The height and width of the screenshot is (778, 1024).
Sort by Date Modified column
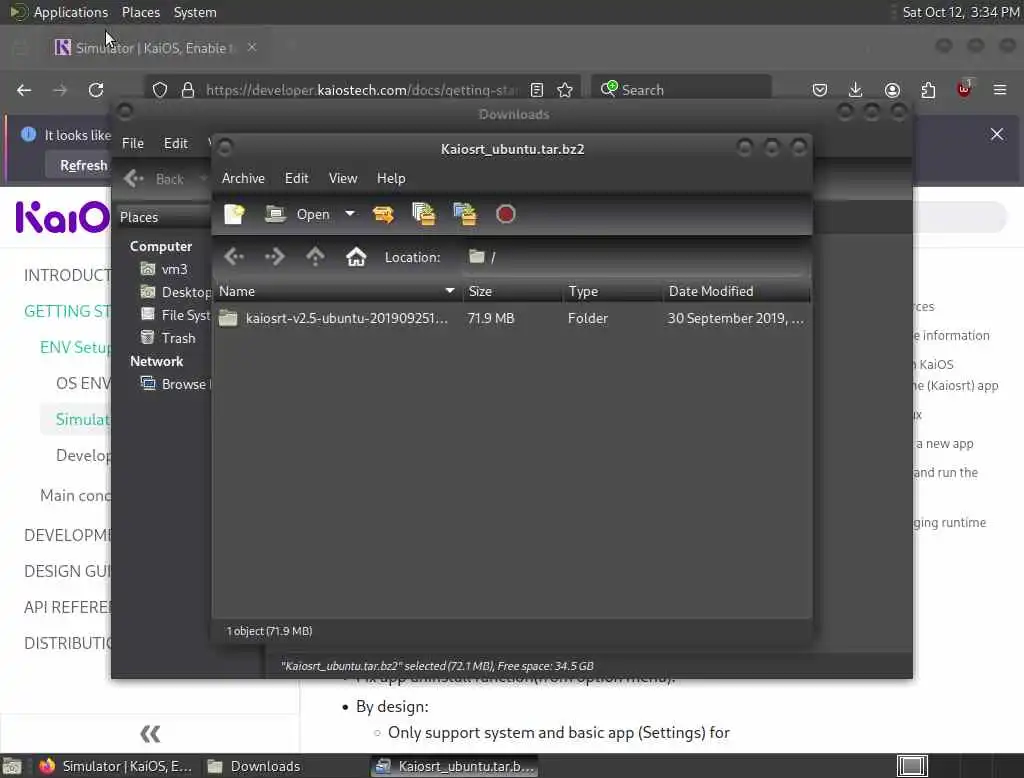[x=737, y=291]
